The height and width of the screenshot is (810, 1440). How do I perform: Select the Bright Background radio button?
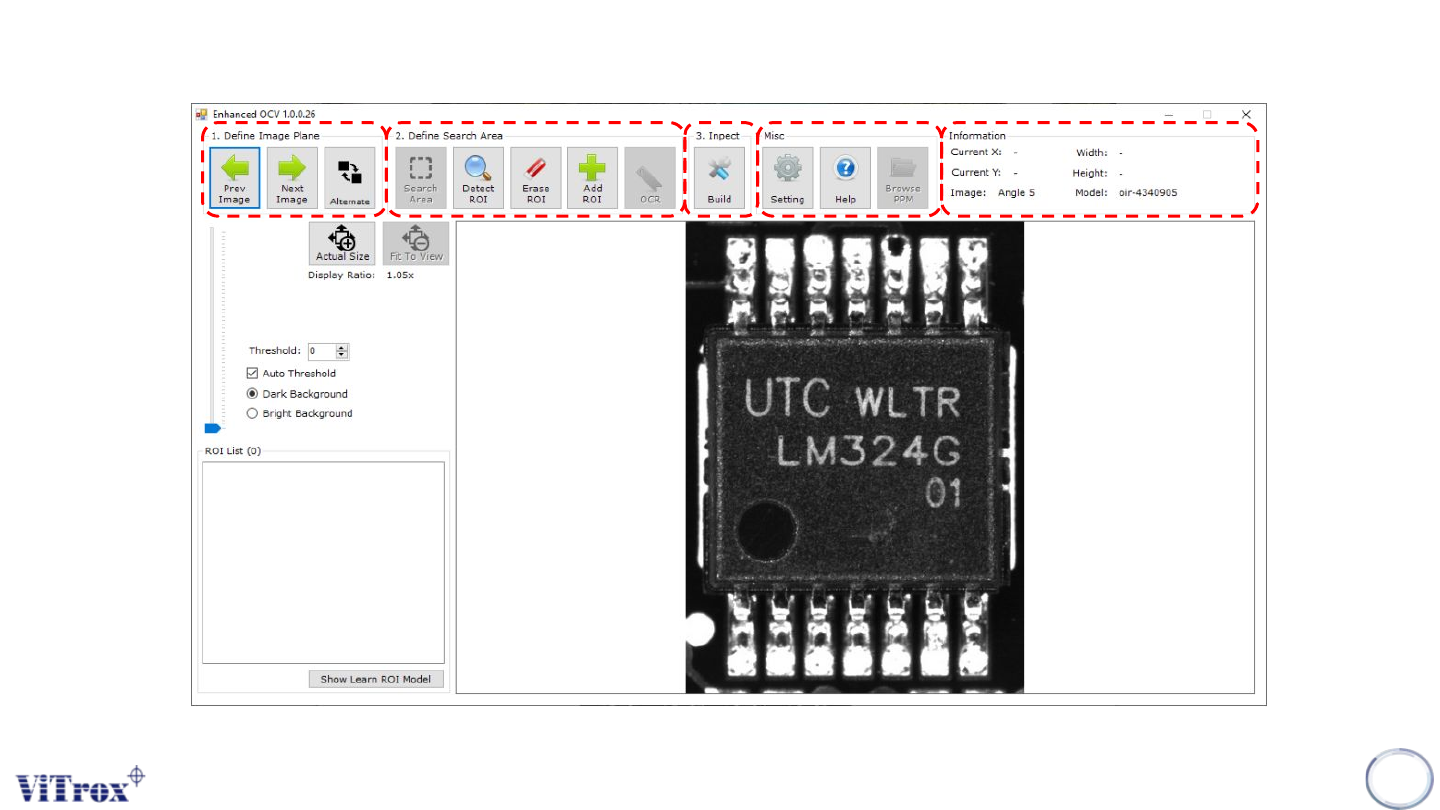tap(252, 413)
